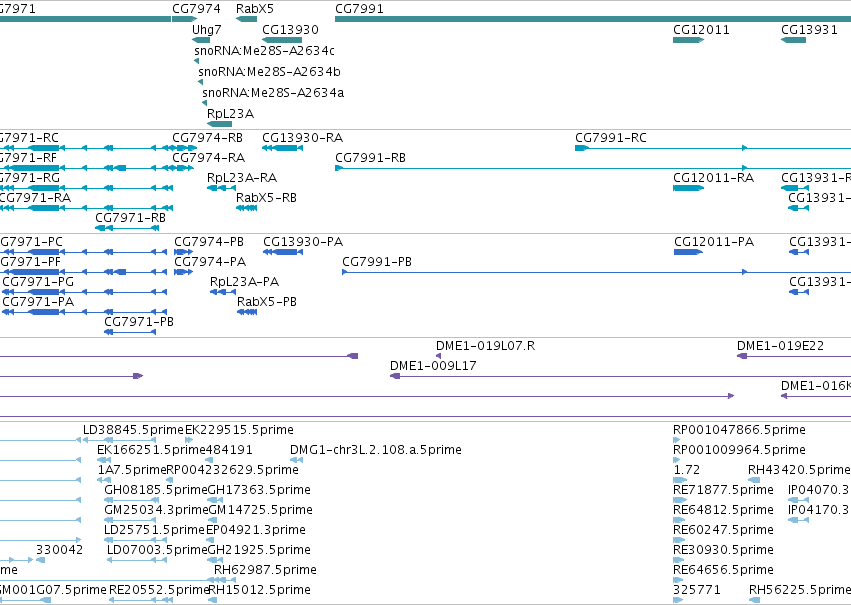The width and height of the screenshot is (851, 605).
Task: Click snoRNA:Me28S-A2634c label
Action: [x=264, y=50]
